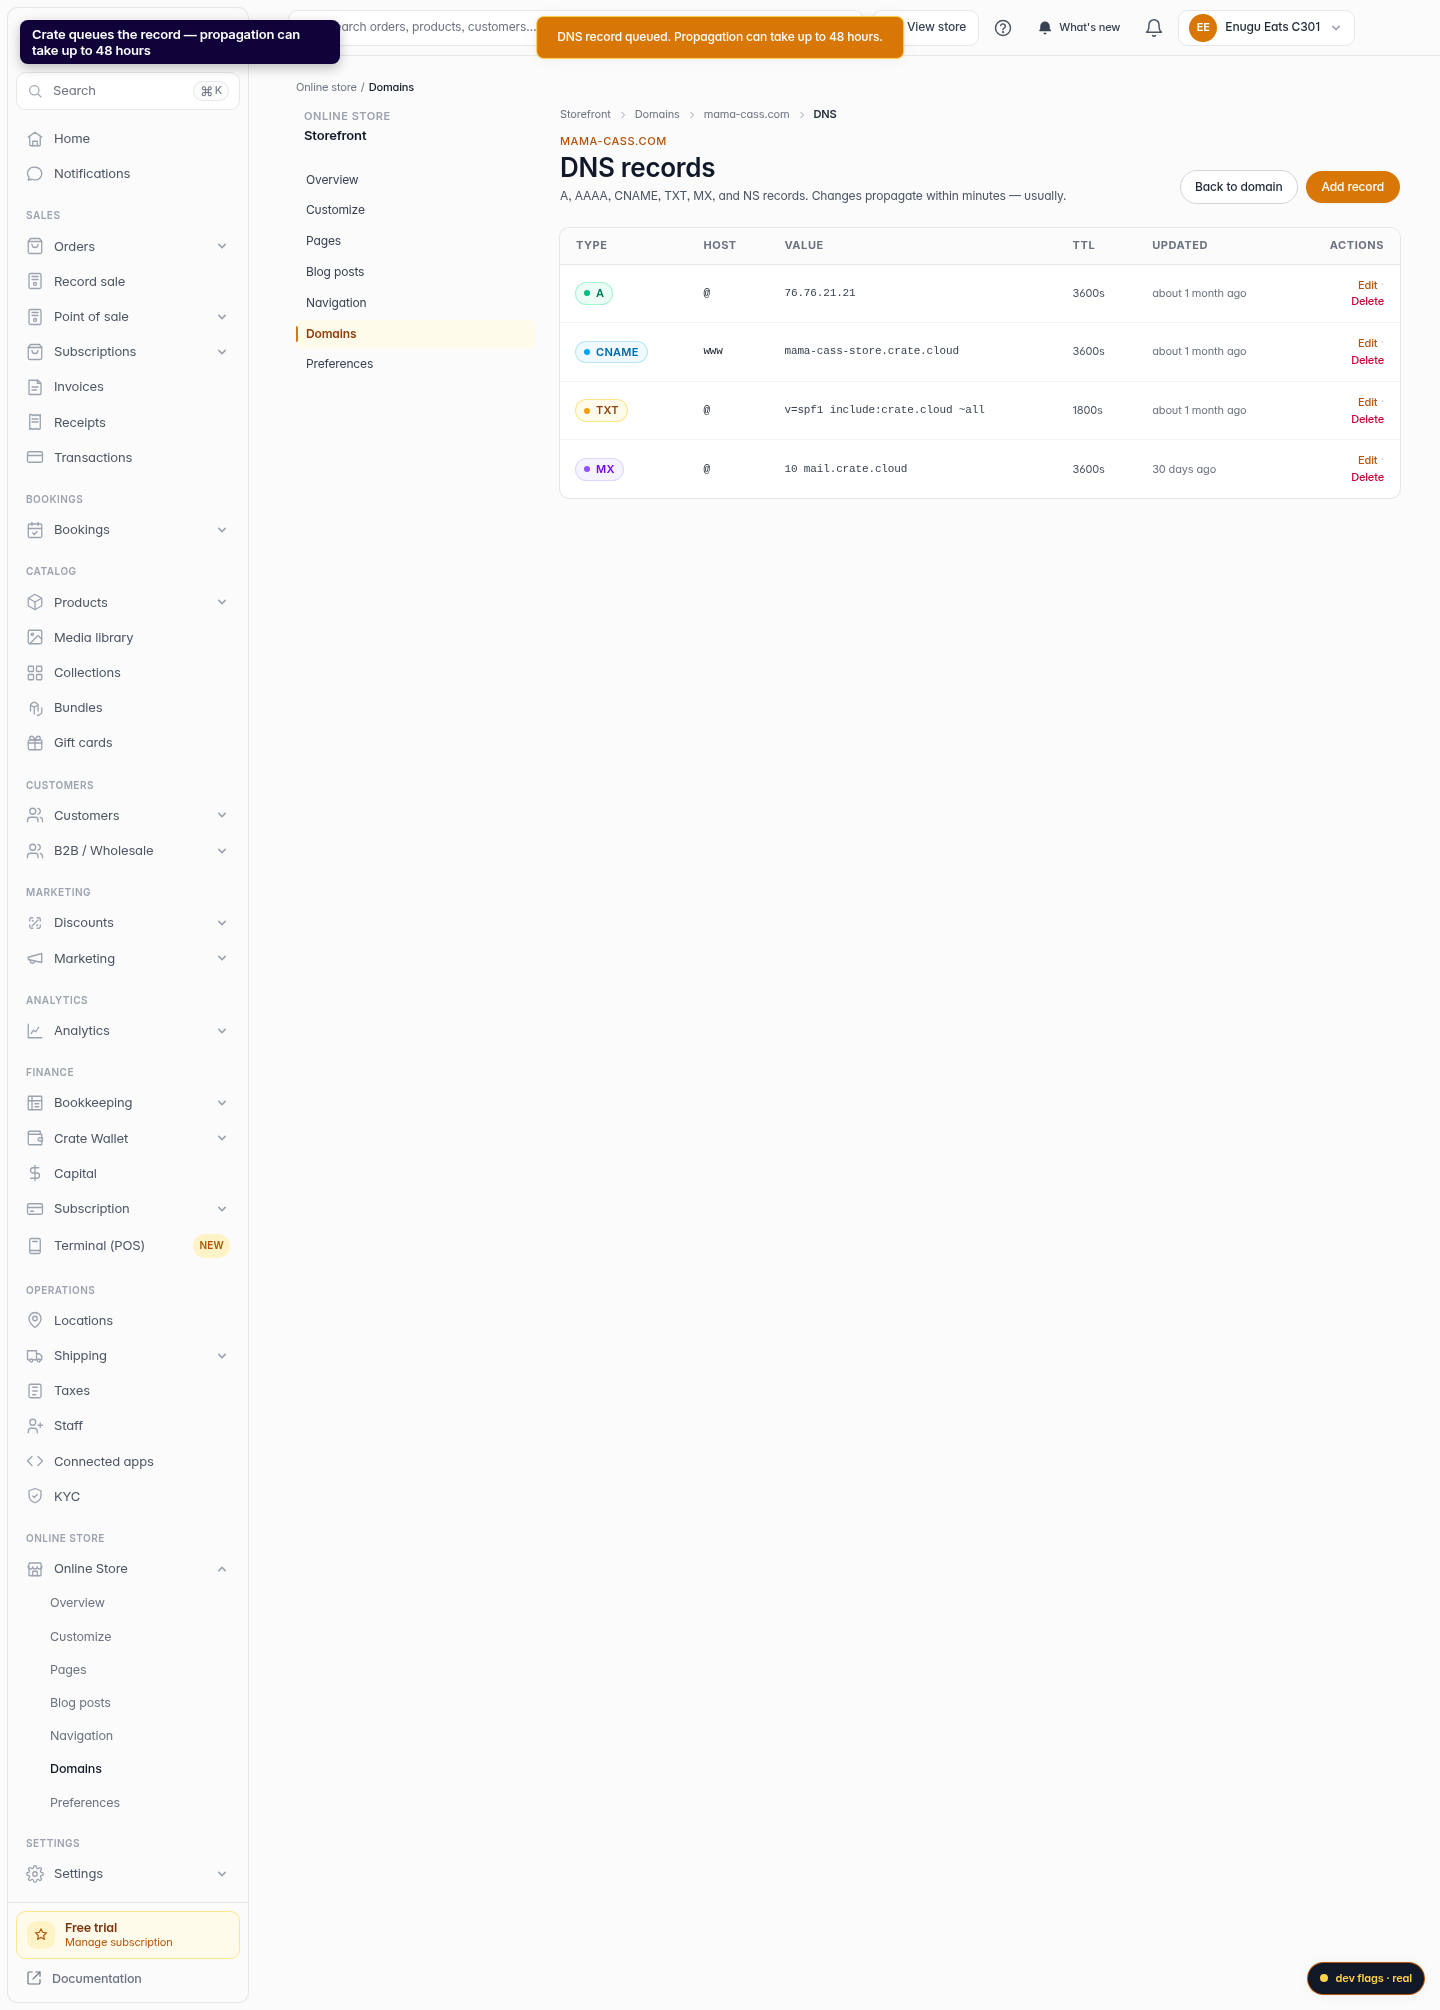Screen dimensions: 1440x2010
Task: Click the Staff add-user icon
Action: pyautogui.click(x=35, y=1426)
